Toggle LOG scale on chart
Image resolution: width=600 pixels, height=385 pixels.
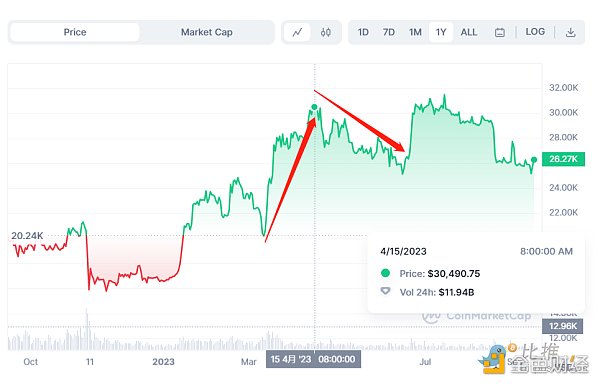click(535, 32)
